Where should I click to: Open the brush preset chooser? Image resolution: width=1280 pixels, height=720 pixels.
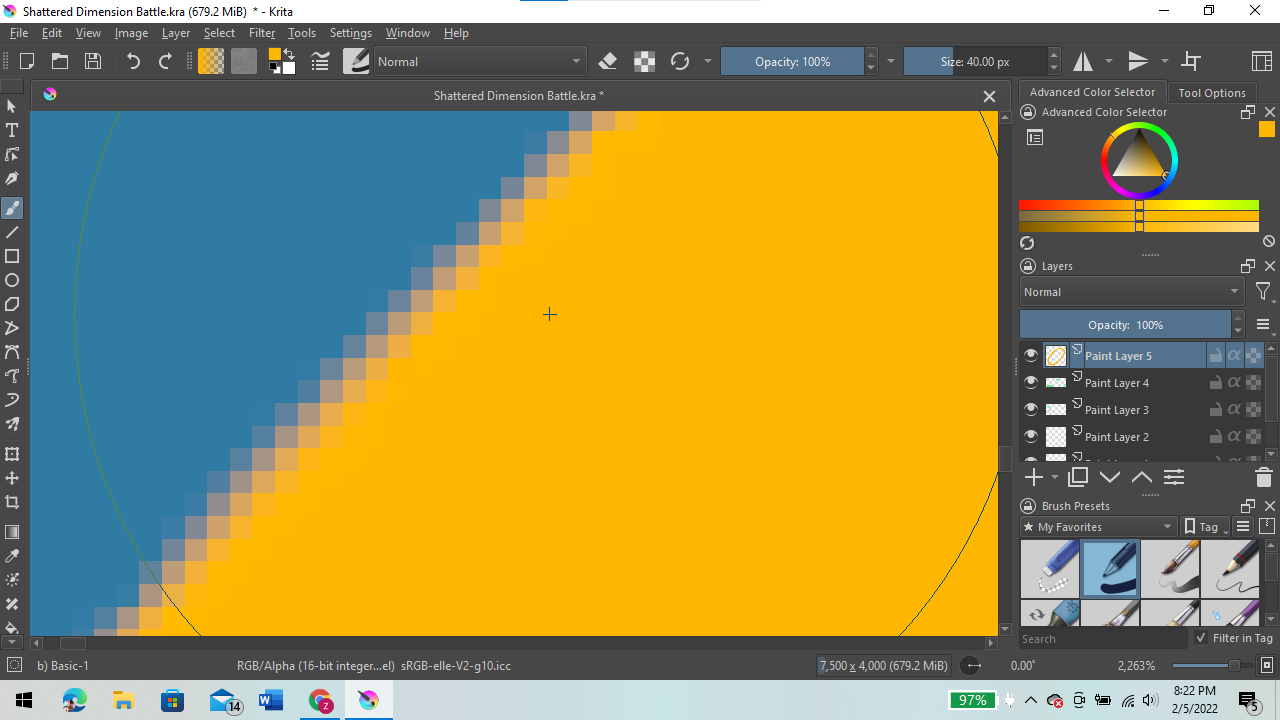pos(356,61)
